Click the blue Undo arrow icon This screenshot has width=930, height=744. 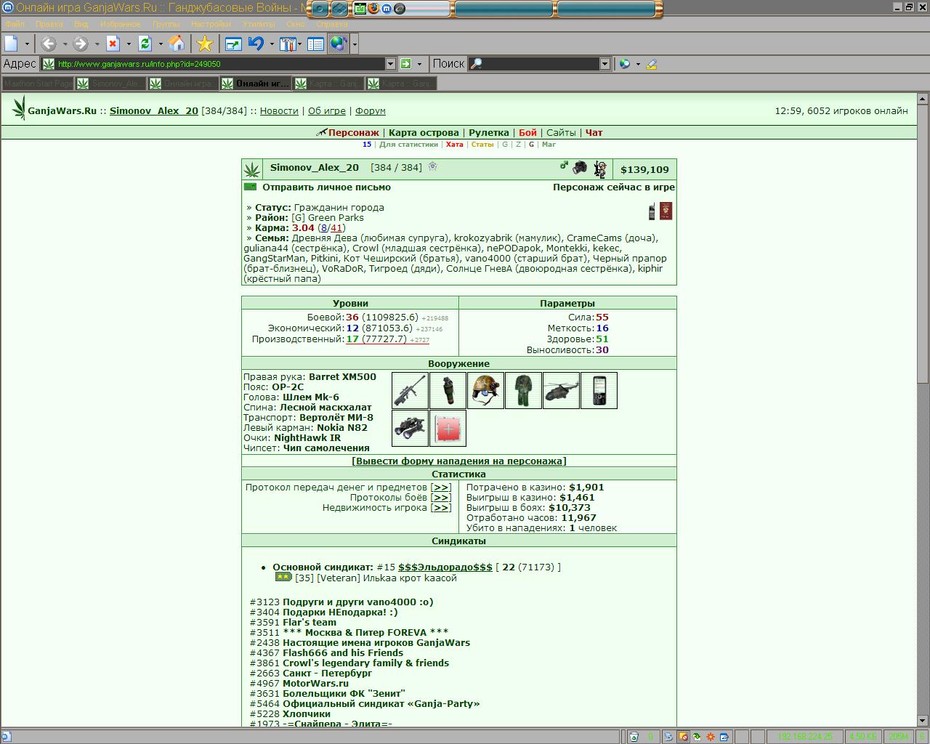(256, 43)
